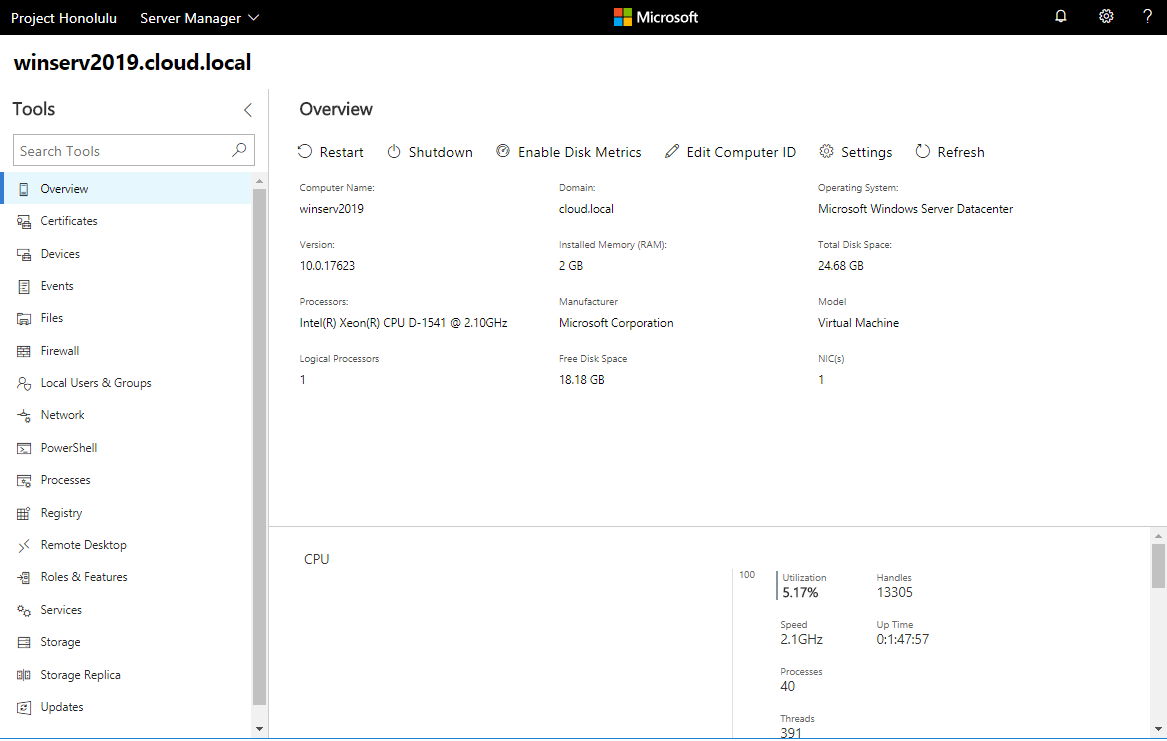Click the notifications bell icon
This screenshot has height=741, width=1167.
point(1061,17)
